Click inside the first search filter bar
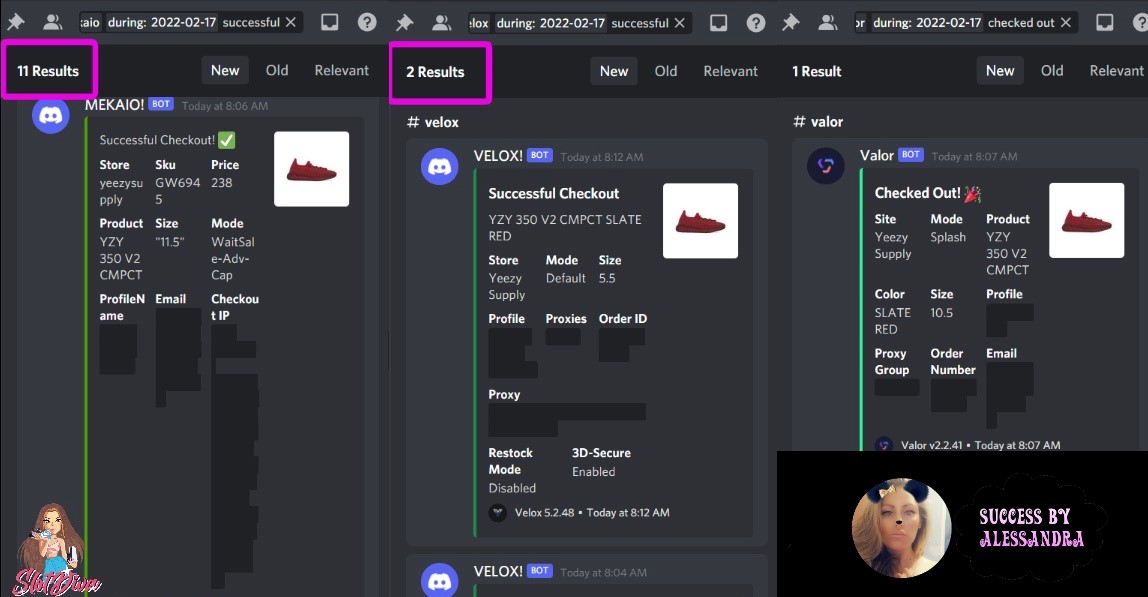The width and height of the screenshot is (1148, 597). (180, 20)
